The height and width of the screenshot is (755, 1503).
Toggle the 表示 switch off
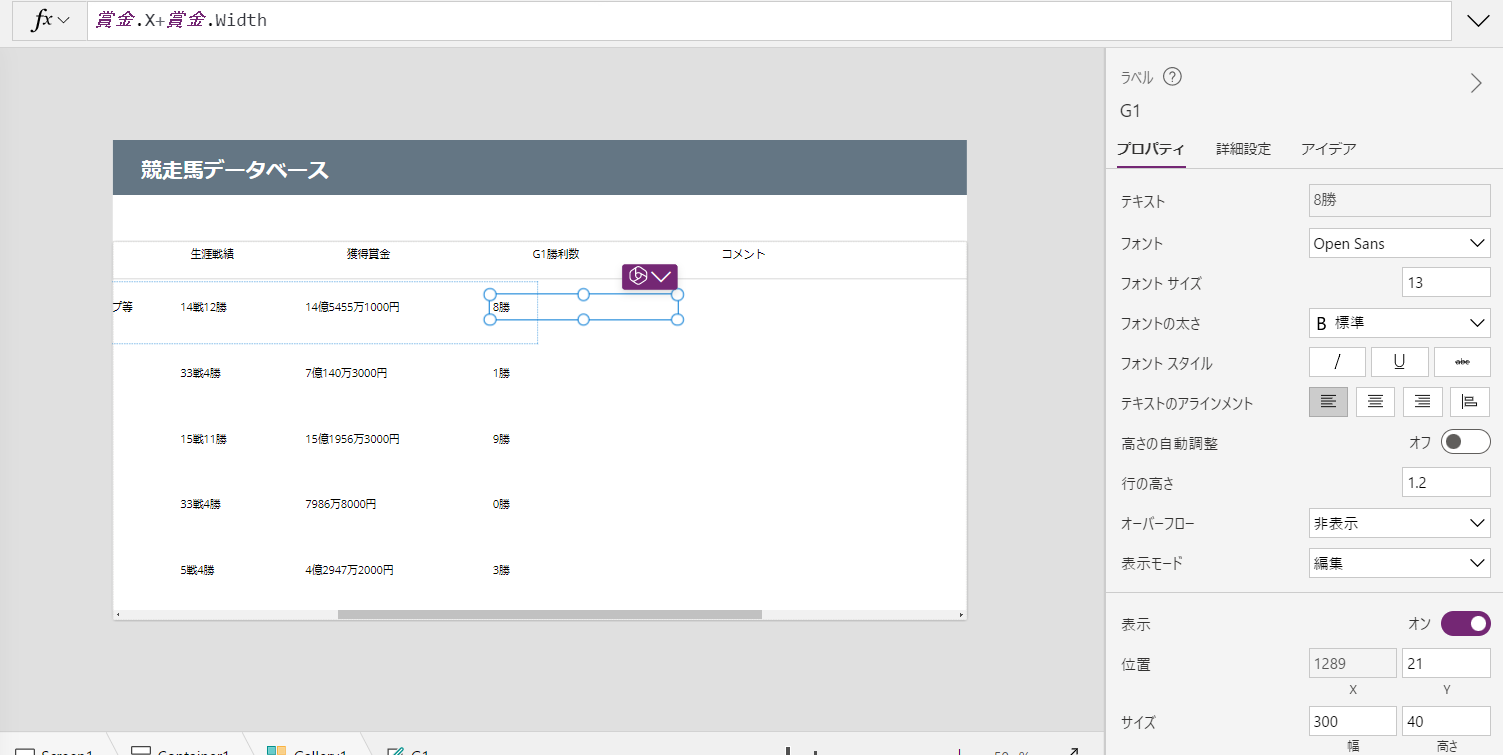coord(1466,624)
